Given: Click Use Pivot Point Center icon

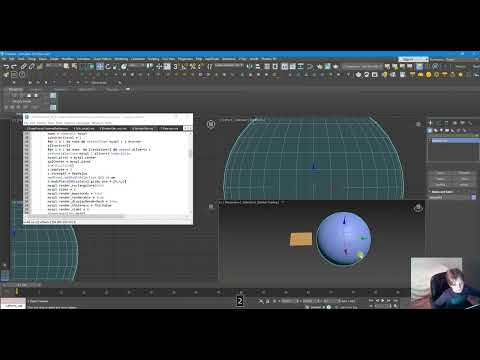Looking at the screenshot, I should [x=149, y=66].
